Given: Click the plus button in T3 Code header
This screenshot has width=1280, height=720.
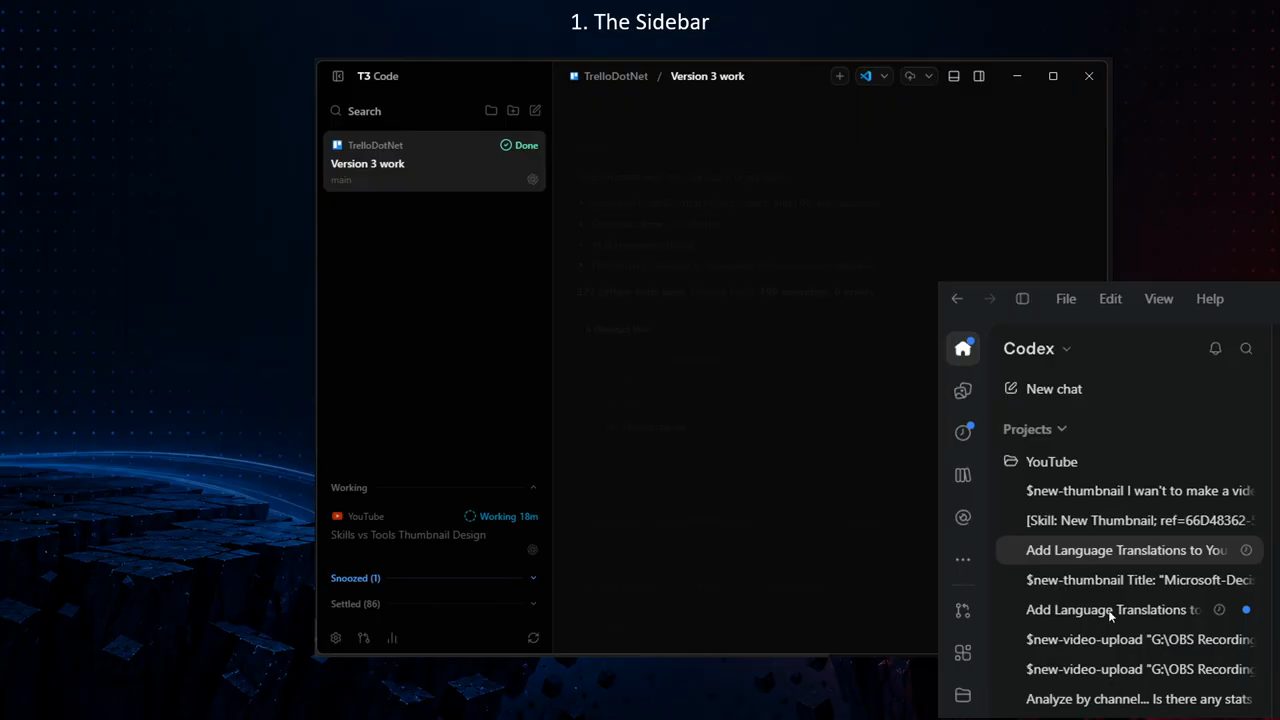Looking at the screenshot, I should 840,76.
